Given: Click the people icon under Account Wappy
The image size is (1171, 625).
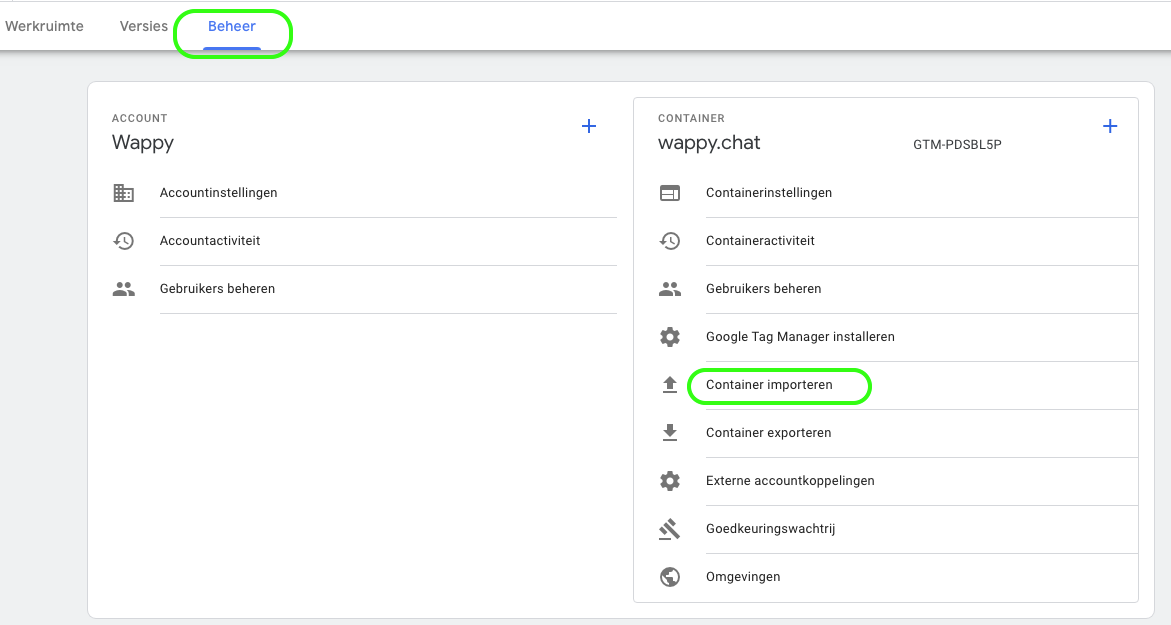Looking at the screenshot, I should [124, 289].
